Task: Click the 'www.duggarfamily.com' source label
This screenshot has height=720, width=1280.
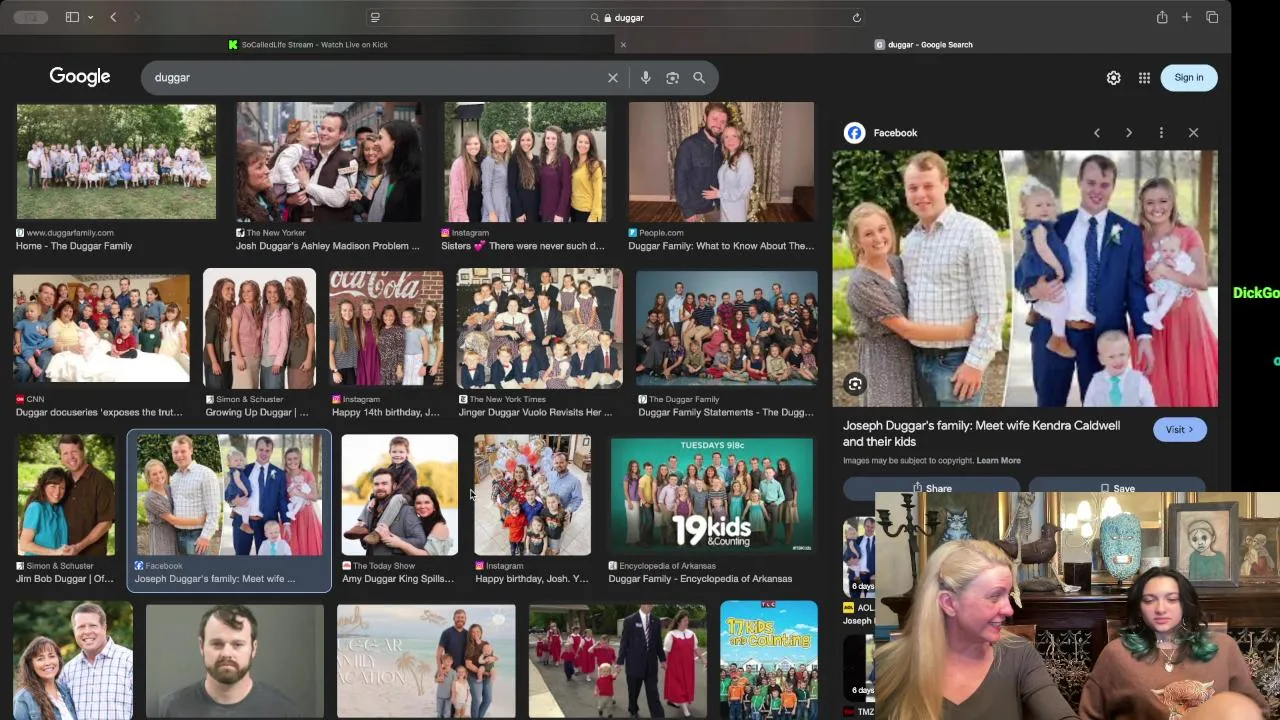Action: [70, 233]
